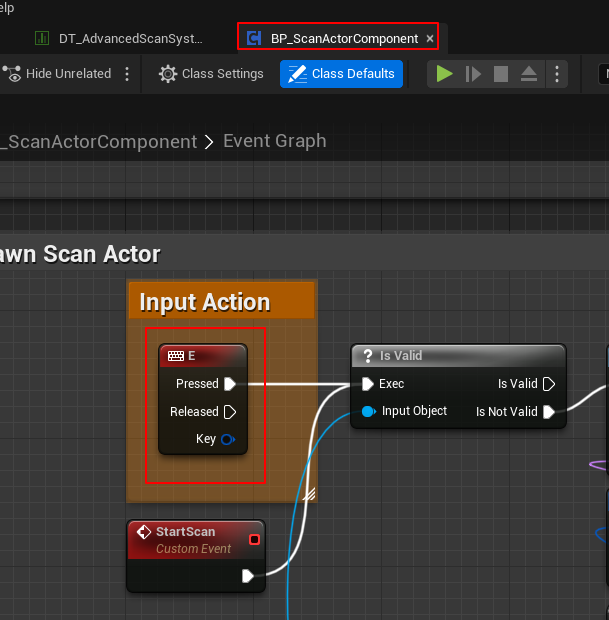The image size is (609, 620).
Task: Close the BP_ScanActorComponent tab
Action: [x=430, y=38]
